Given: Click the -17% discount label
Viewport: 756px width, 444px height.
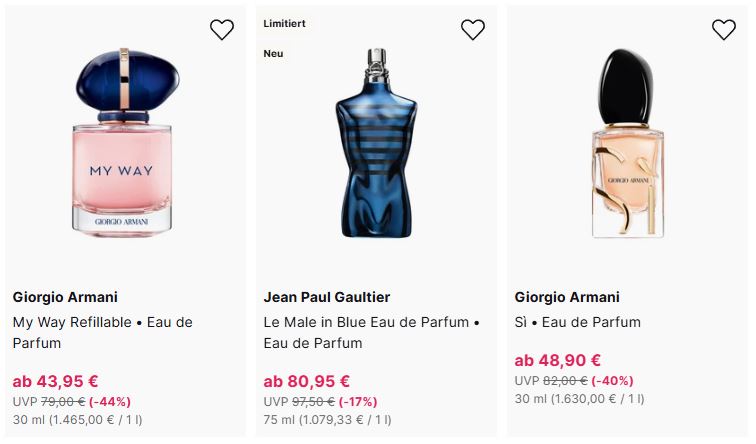Looking at the screenshot, I should coord(361,401).
